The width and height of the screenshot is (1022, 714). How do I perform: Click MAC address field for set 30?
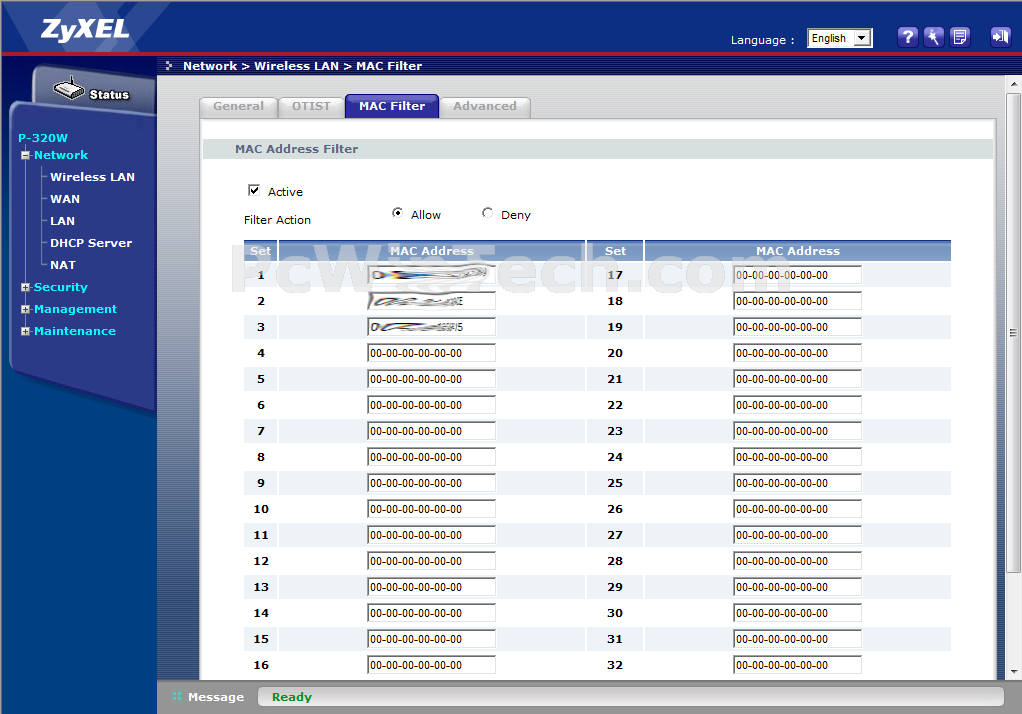point(797,613)
